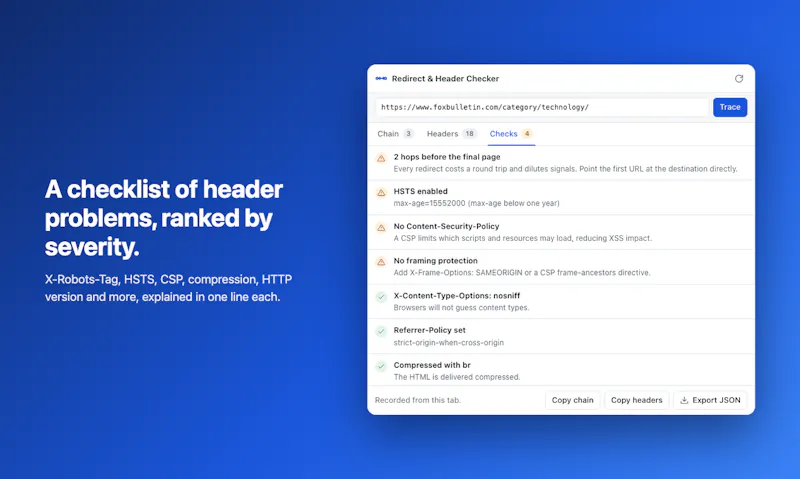Click 'Browsers will not guess content types' text
Screen dimensions: 800x479
pyautogui.click(x=461, y=308)
